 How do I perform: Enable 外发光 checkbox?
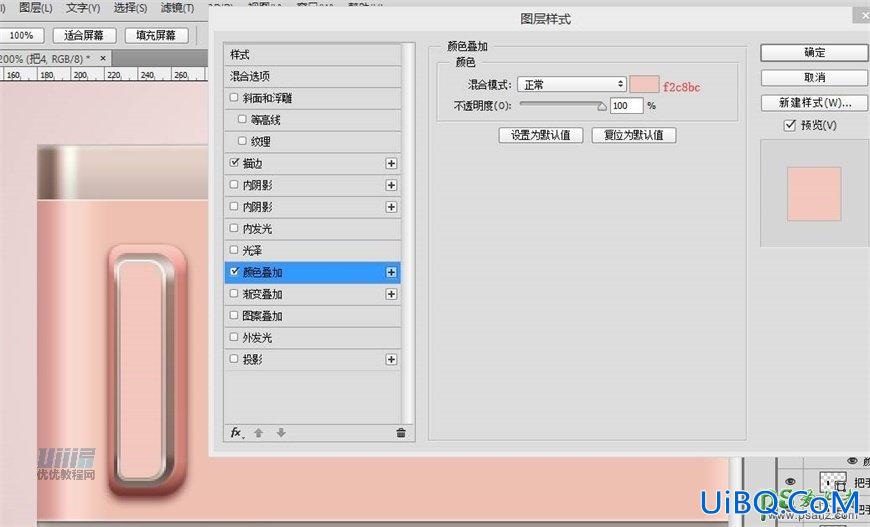click(234, 337)
